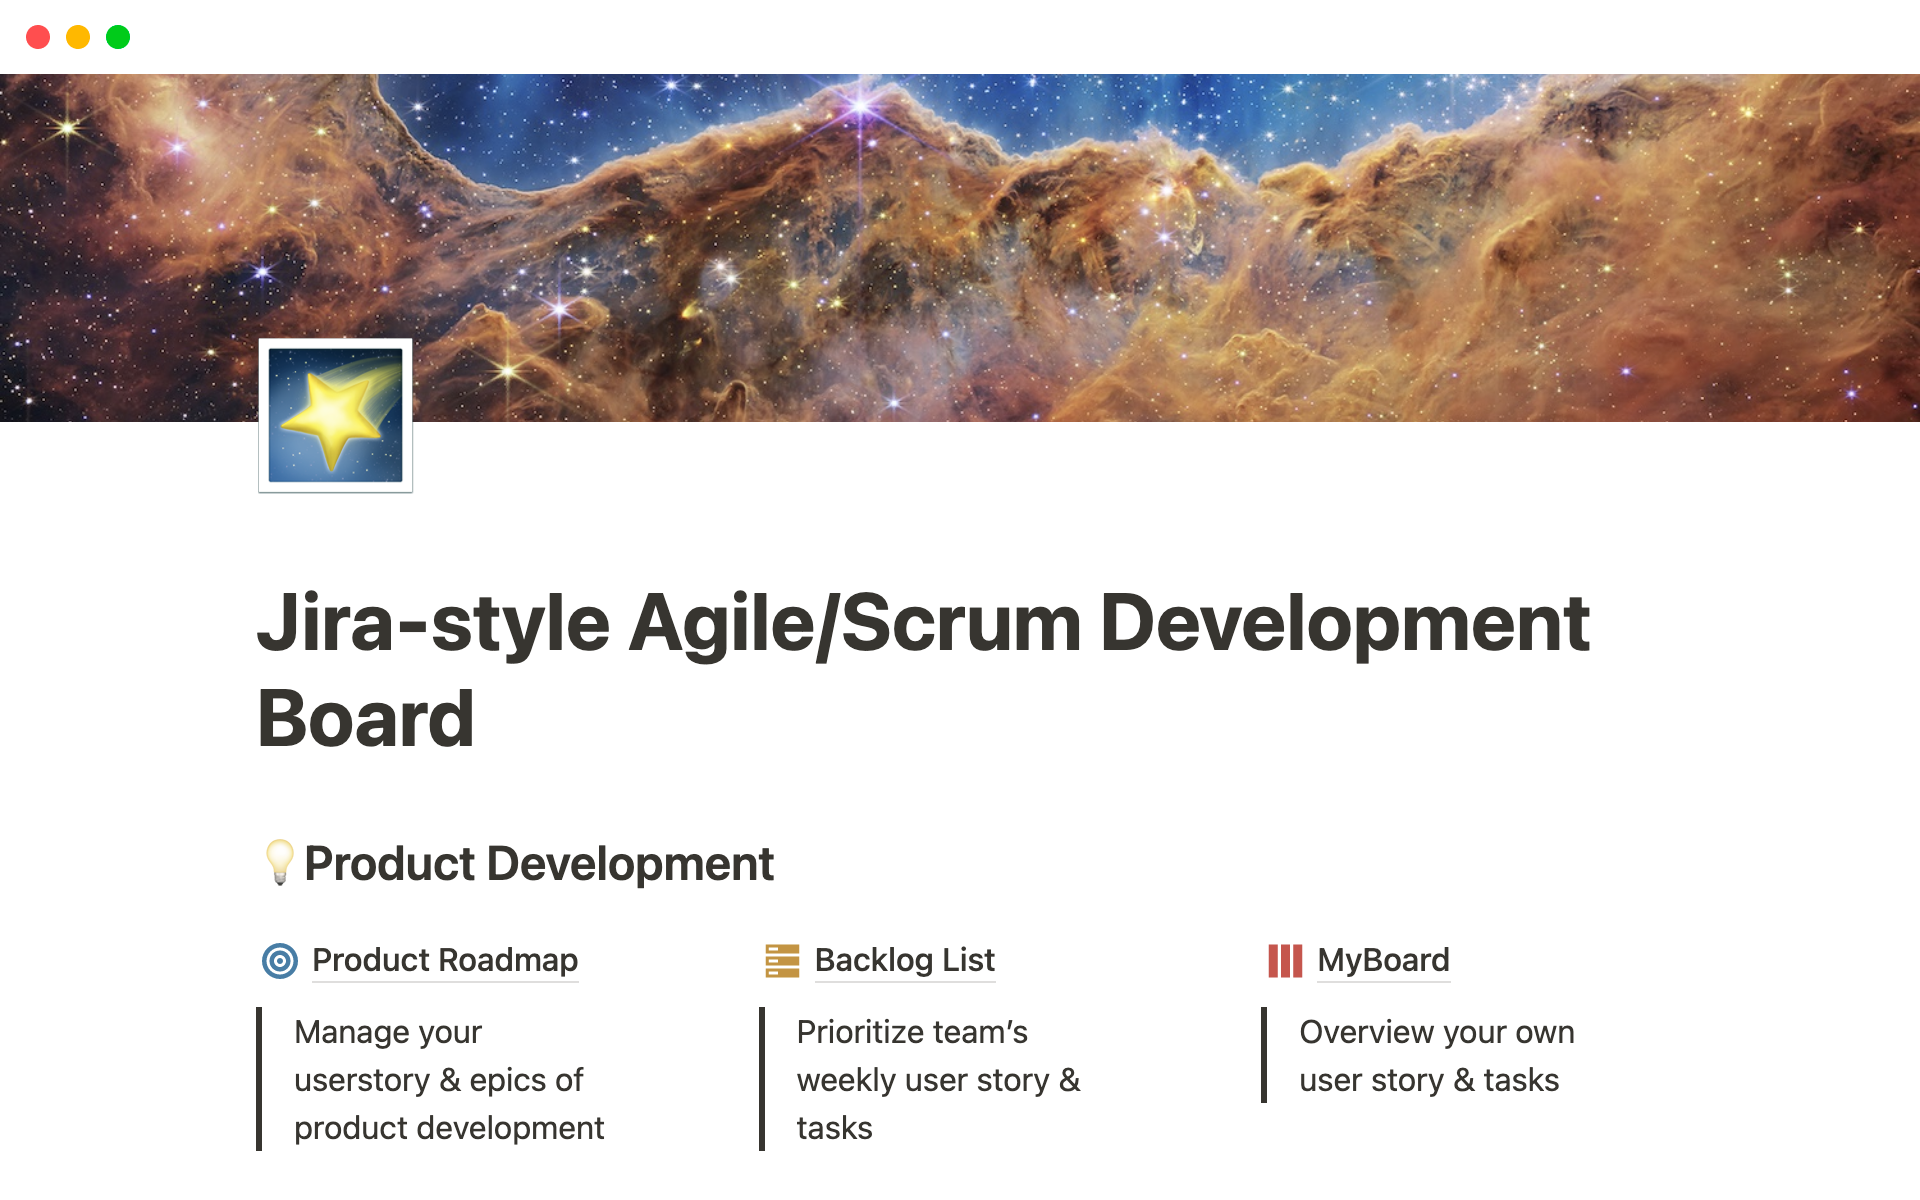
Task: Click the 'Prioritize team's weekly user story' quote text
Action: 937,1080
